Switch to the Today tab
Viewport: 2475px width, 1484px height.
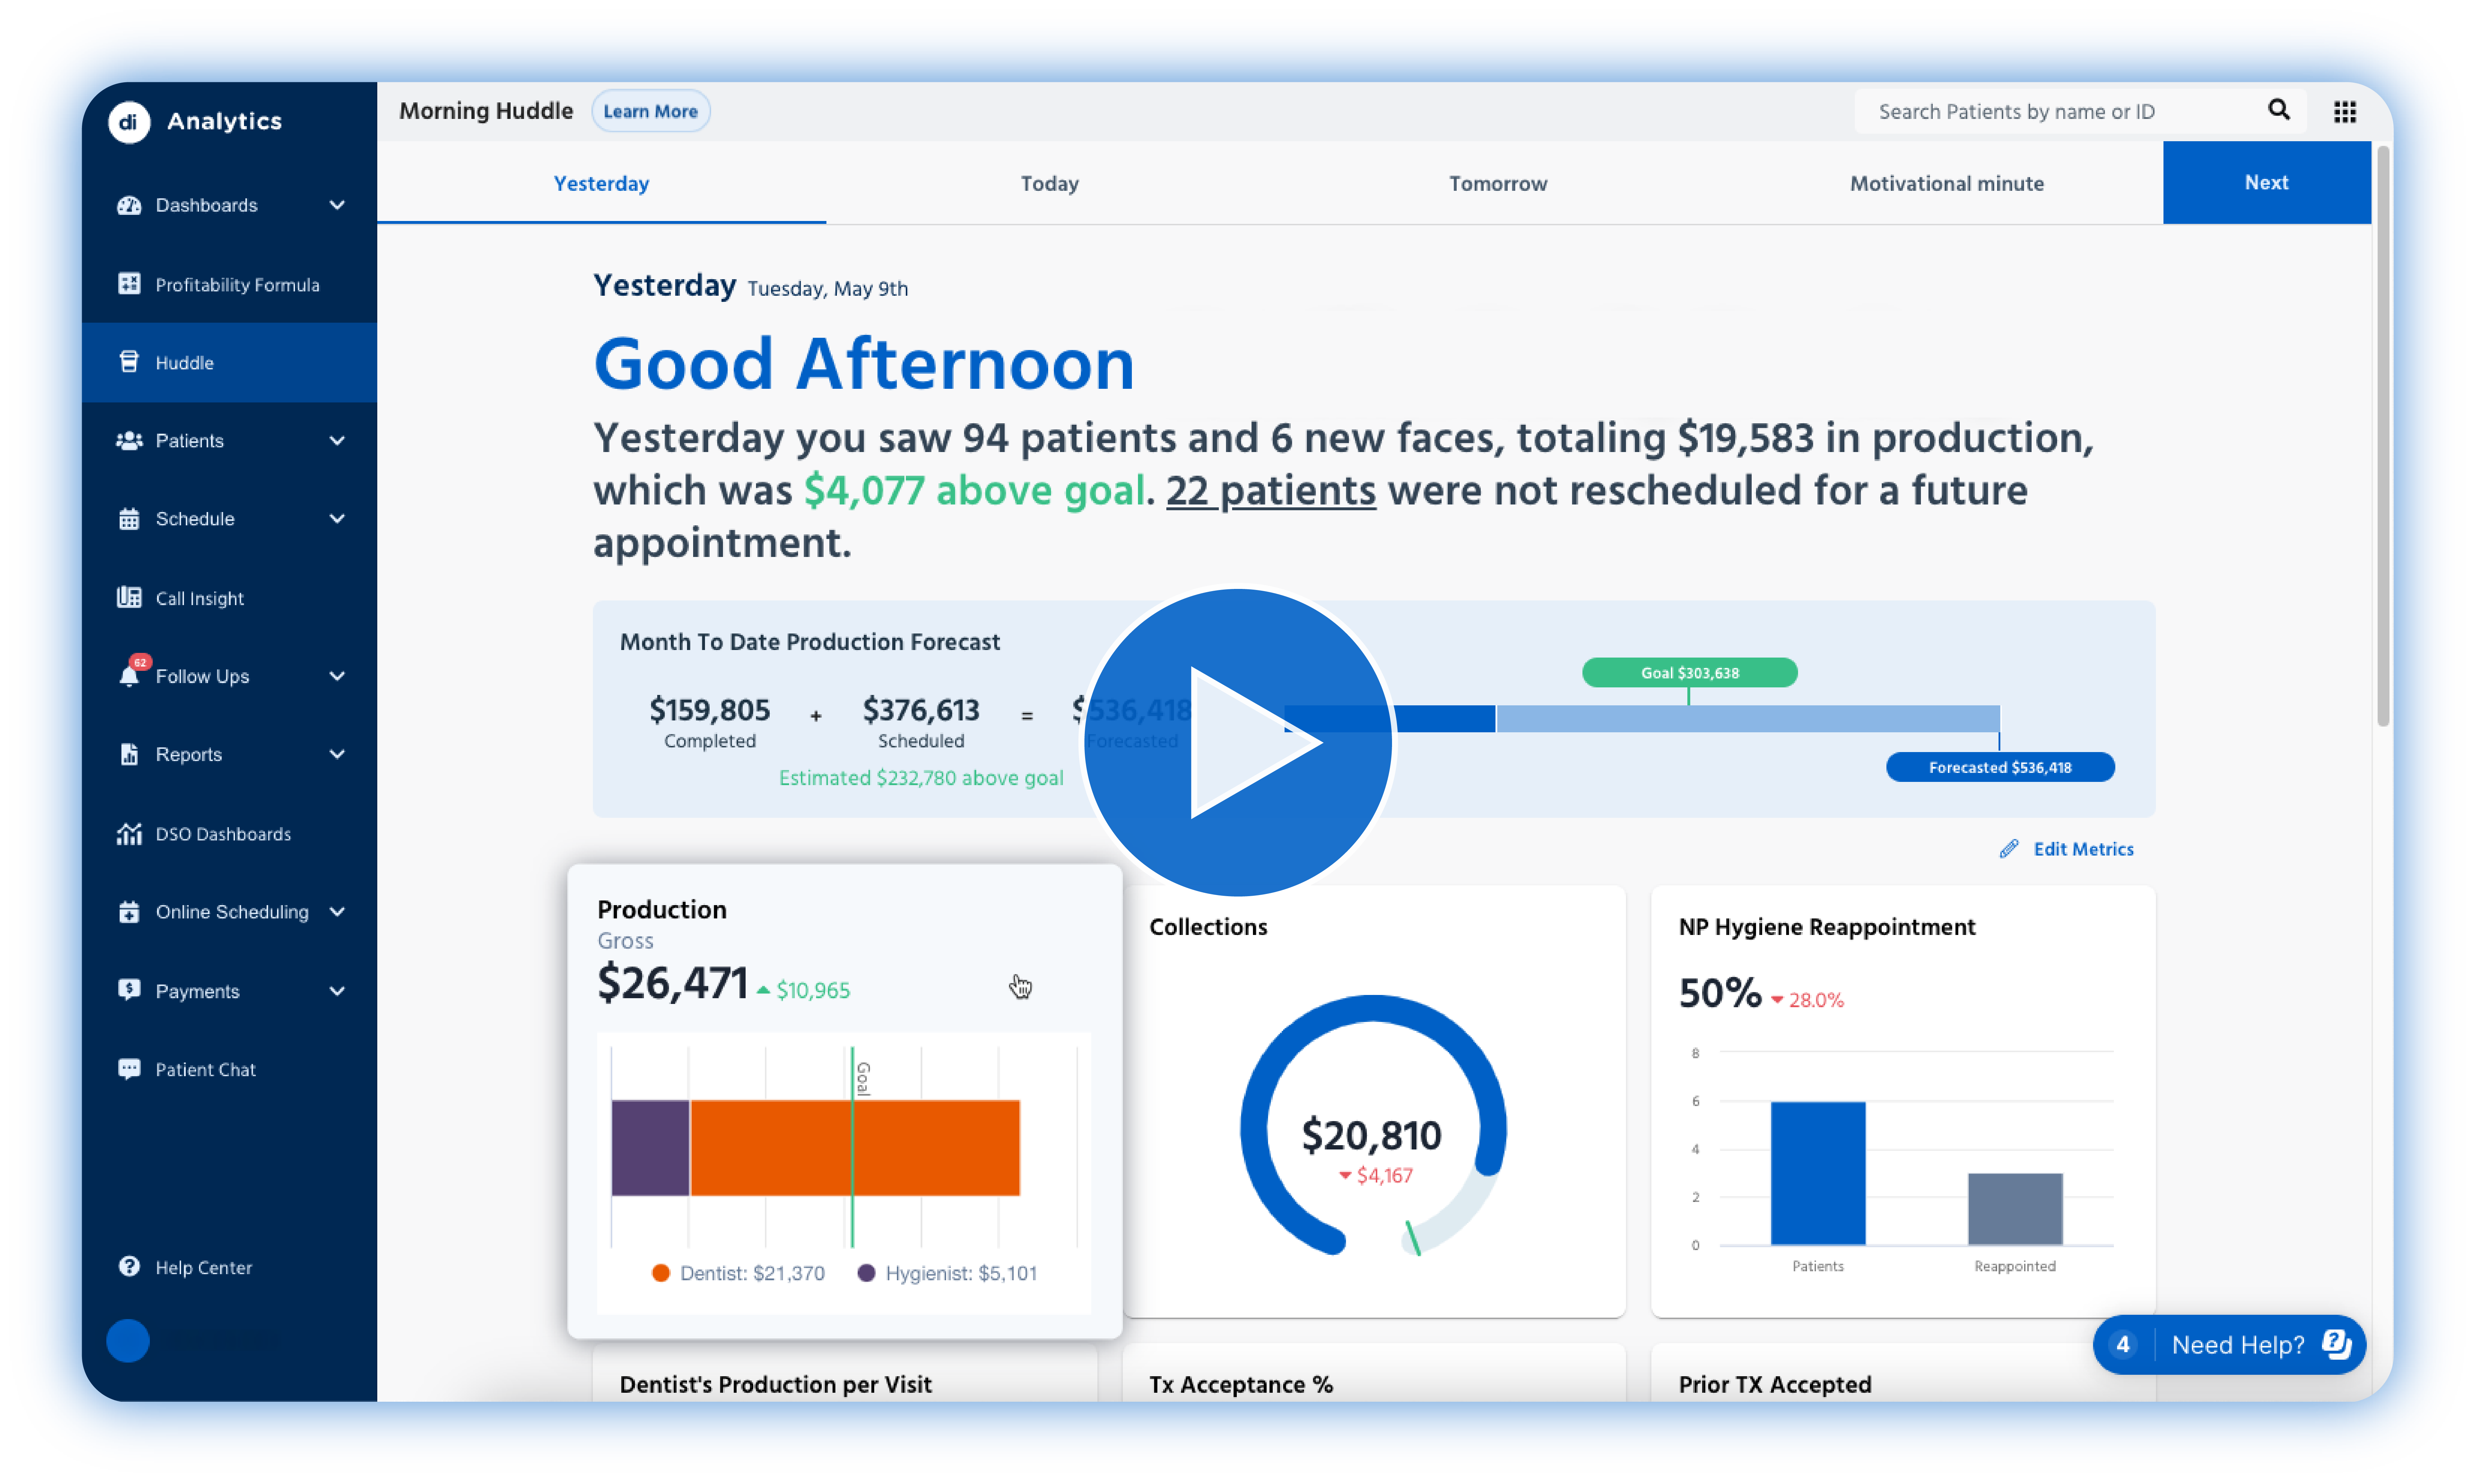(x=1049, y=183)
